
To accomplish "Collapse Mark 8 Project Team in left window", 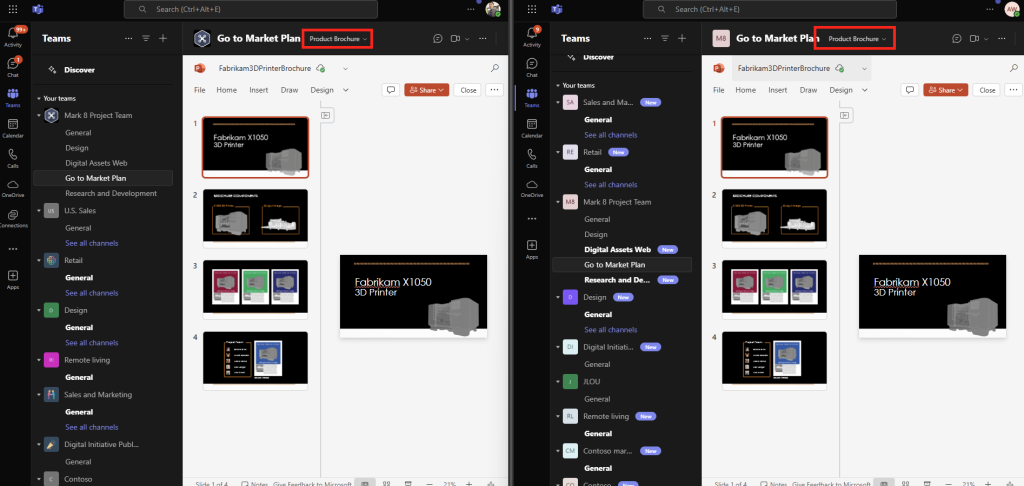I will click(39, 116).
